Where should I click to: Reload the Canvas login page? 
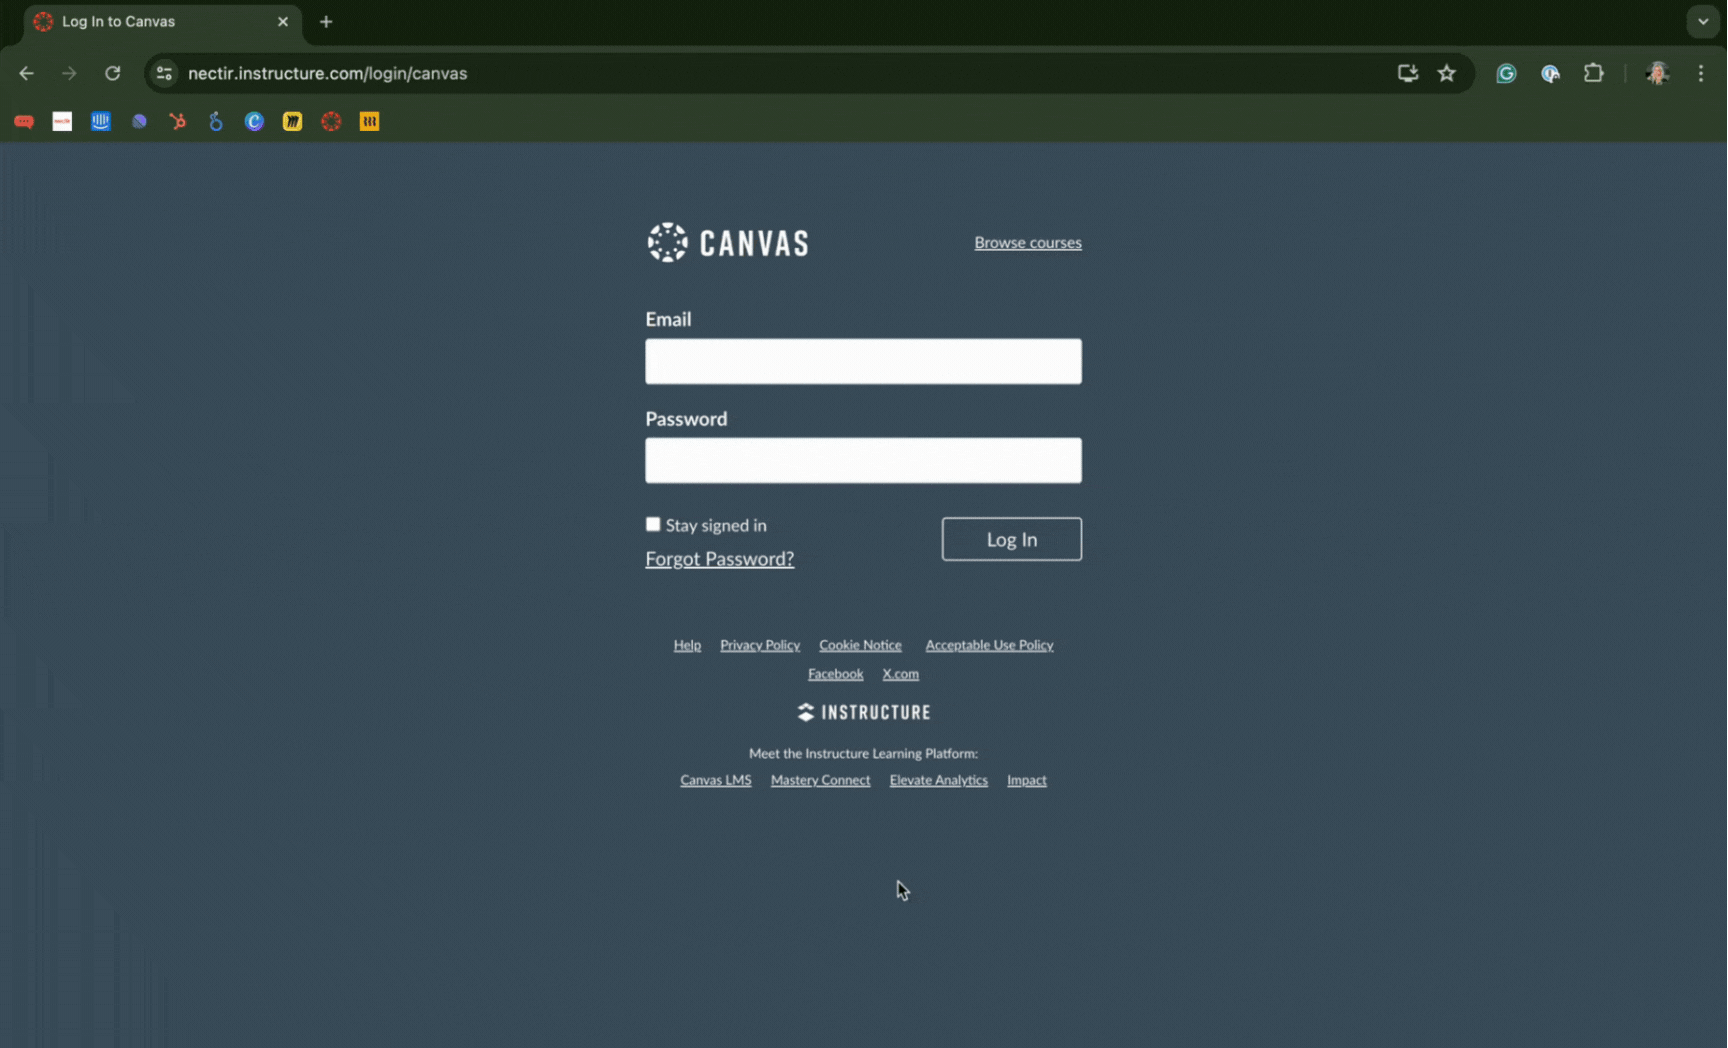[x=113, y=73]
